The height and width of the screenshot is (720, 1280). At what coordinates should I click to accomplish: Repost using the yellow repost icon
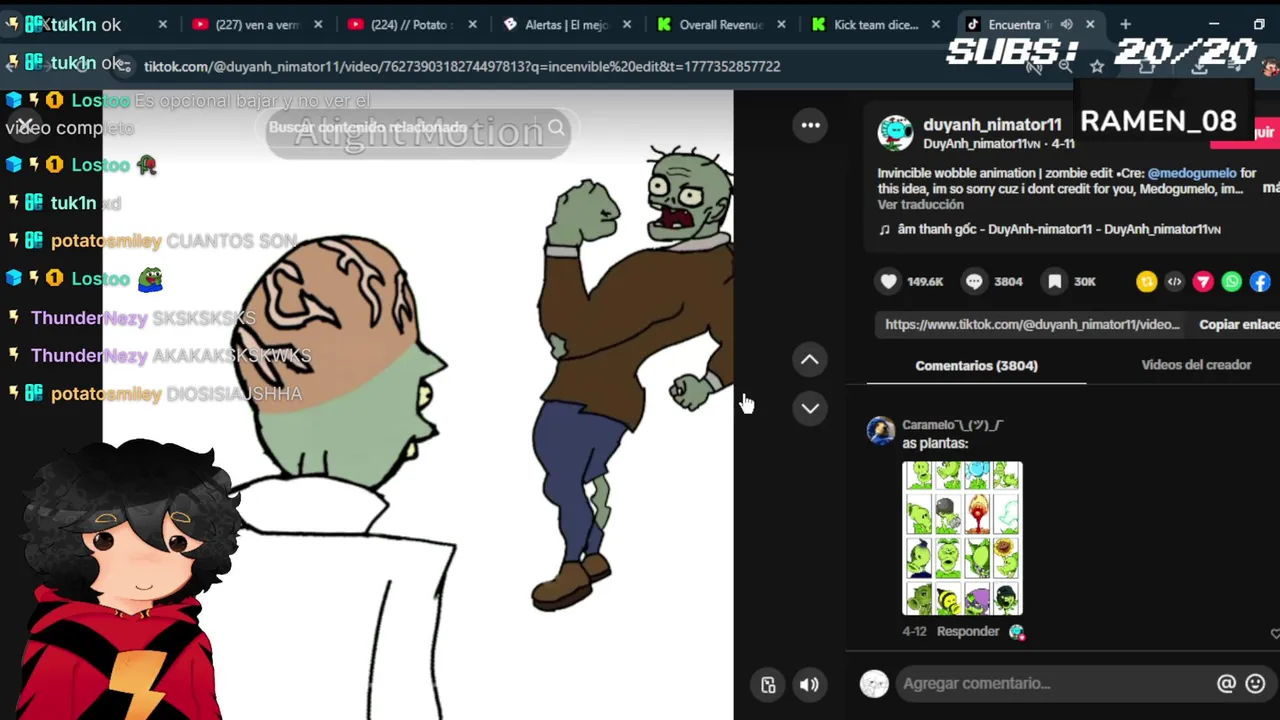[1146, 282]
